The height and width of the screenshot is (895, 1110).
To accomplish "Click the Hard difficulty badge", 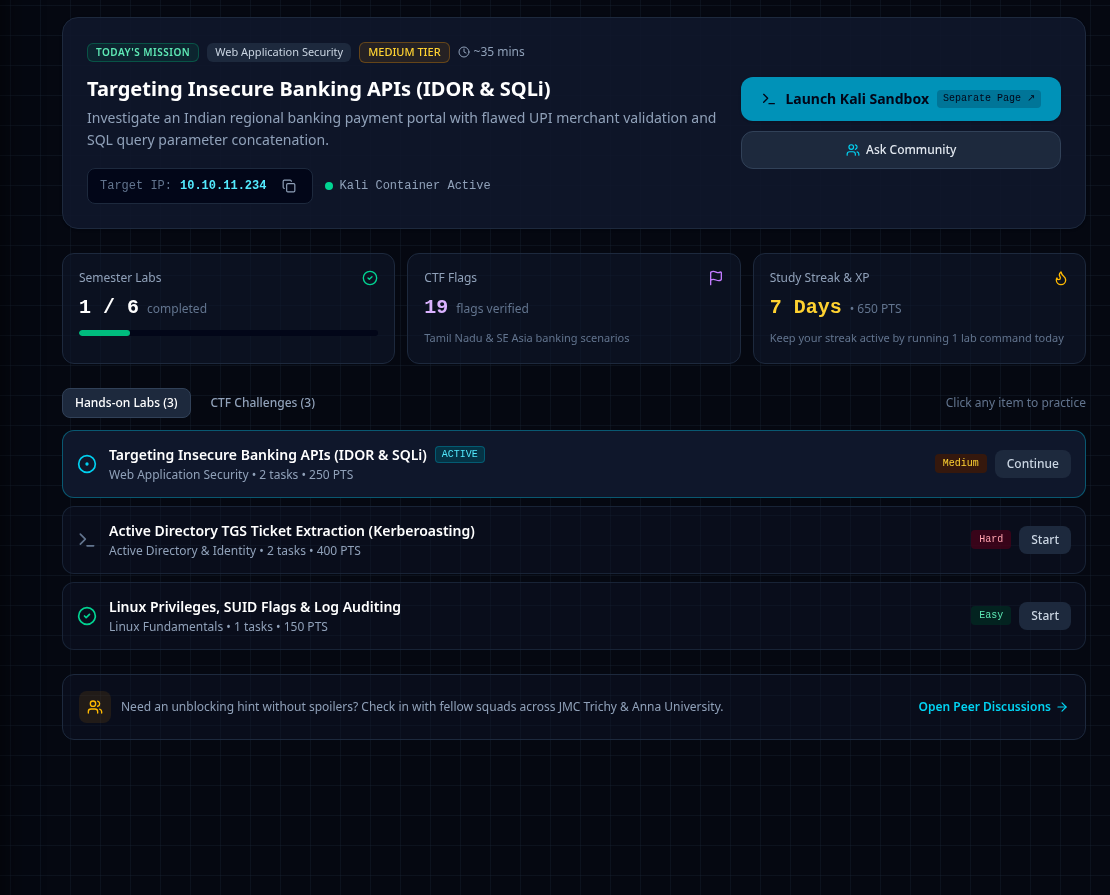I will (990, 539).
